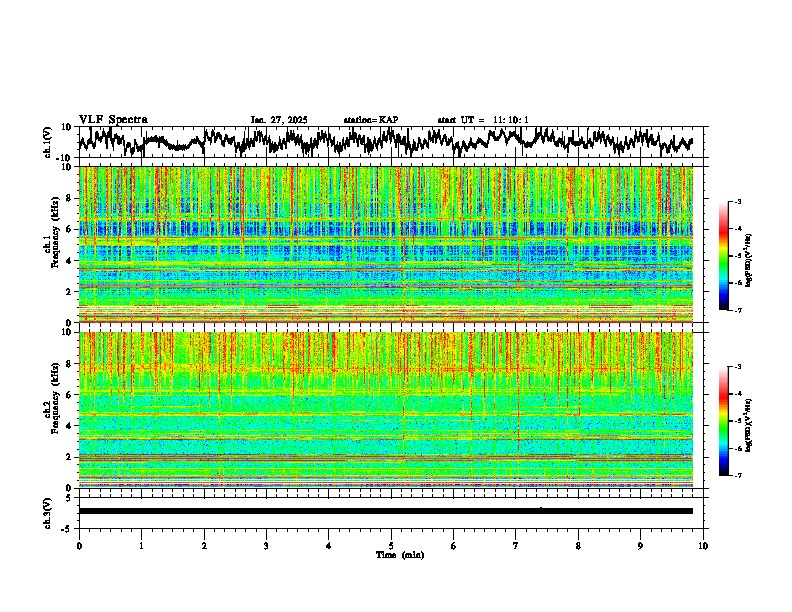This screenshot has width=792, height=612.
Task: Click the ch.2 colorbar log(PSD) label
Action: (749, 425)
